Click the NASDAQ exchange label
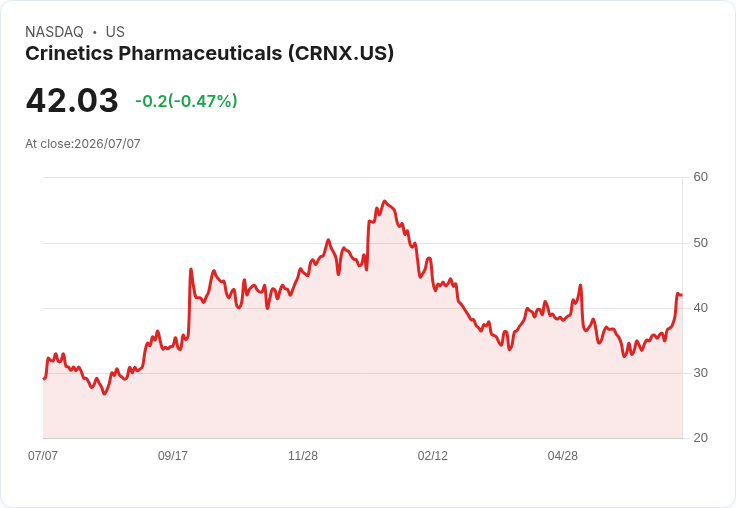The image size is (736, 508). [x=54, y=32]
